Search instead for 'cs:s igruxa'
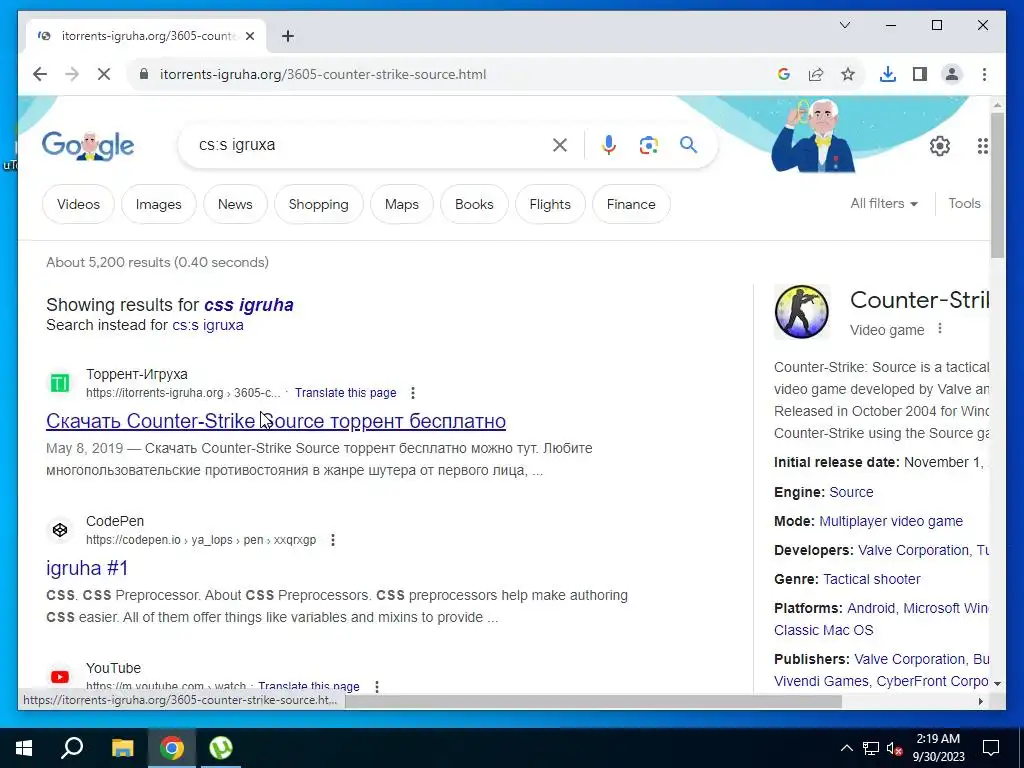Viewport: 1024px width, 768px height. coord(208,325)
